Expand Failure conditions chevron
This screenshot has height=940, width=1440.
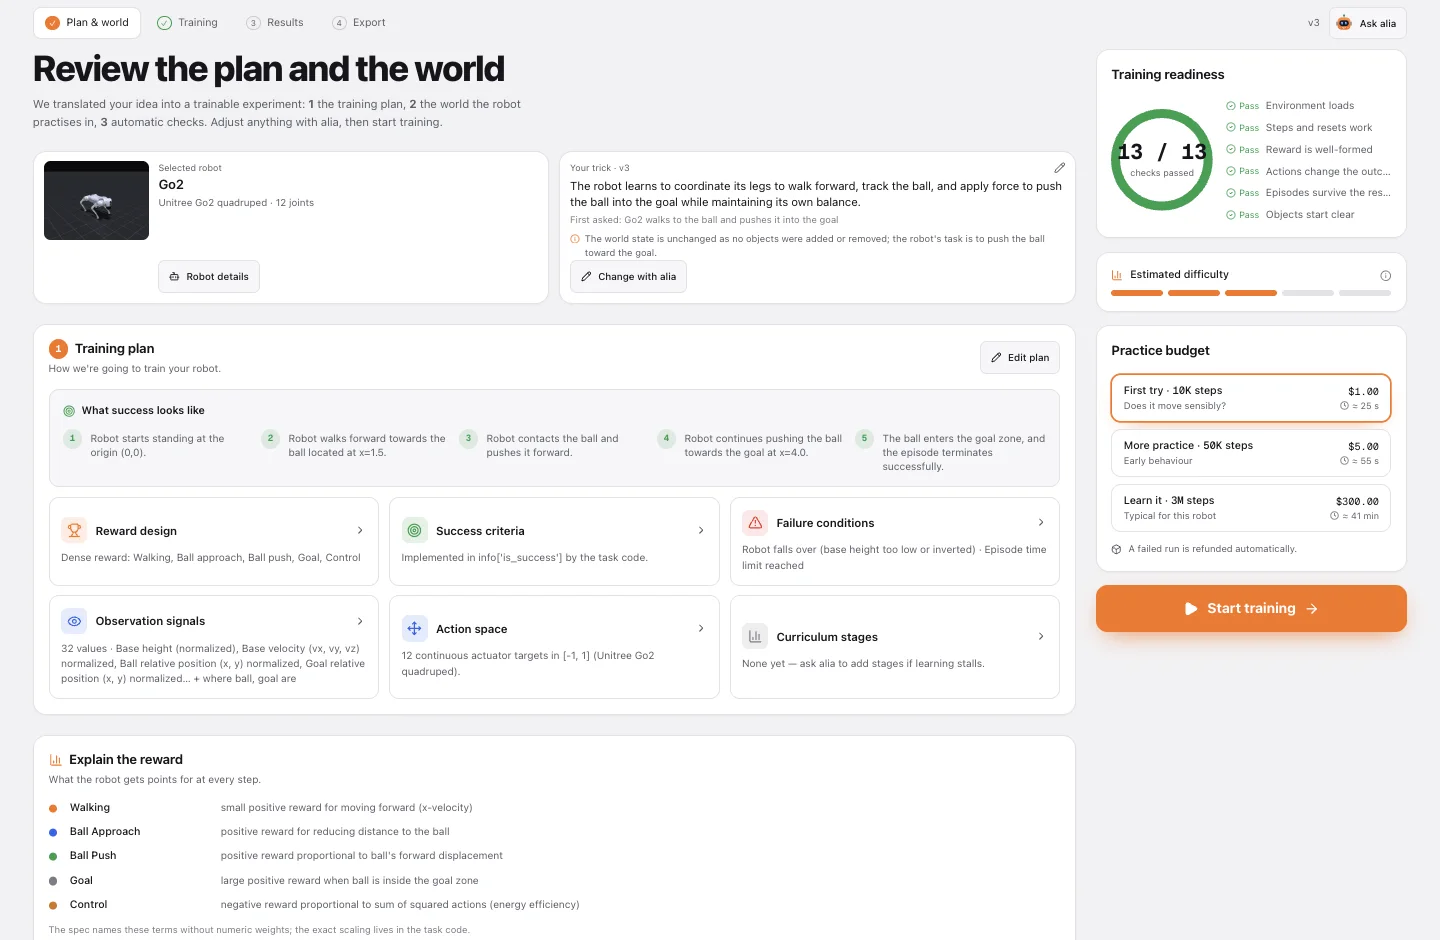pos(1041,522)
